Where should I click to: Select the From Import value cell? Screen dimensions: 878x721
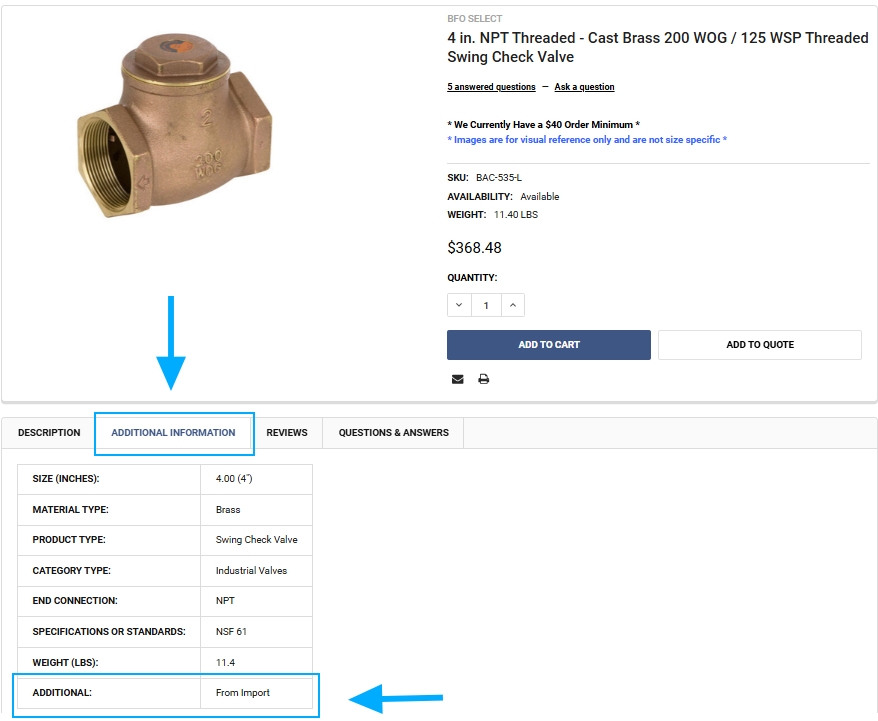coord(243,692)
